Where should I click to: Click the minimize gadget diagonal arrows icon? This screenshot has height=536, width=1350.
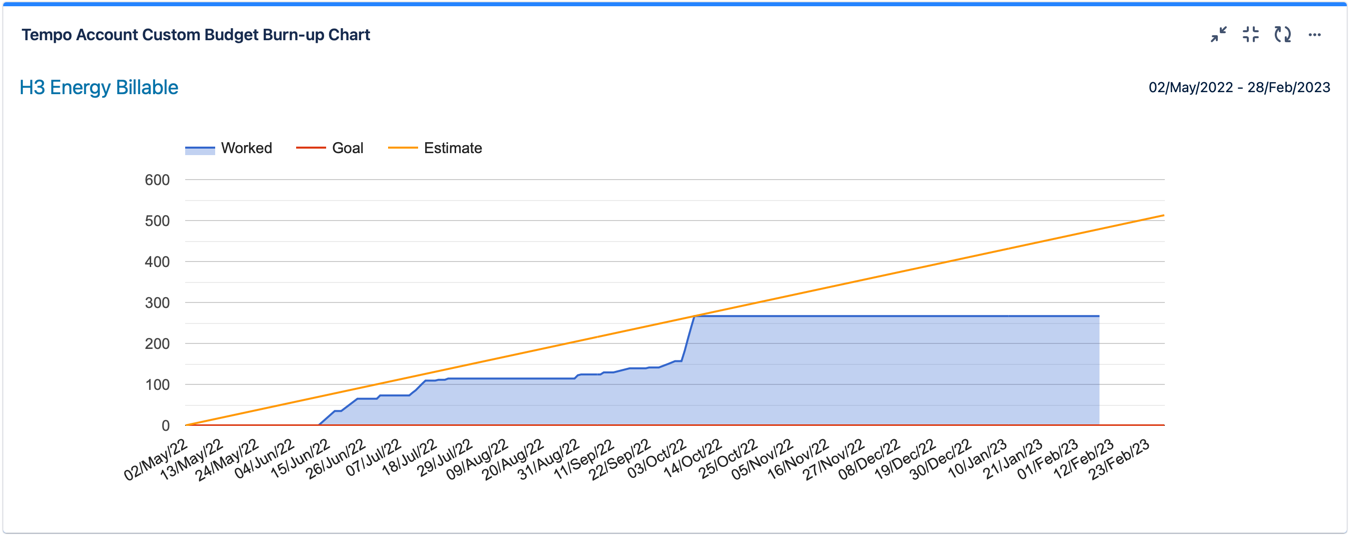(1218, 35)
